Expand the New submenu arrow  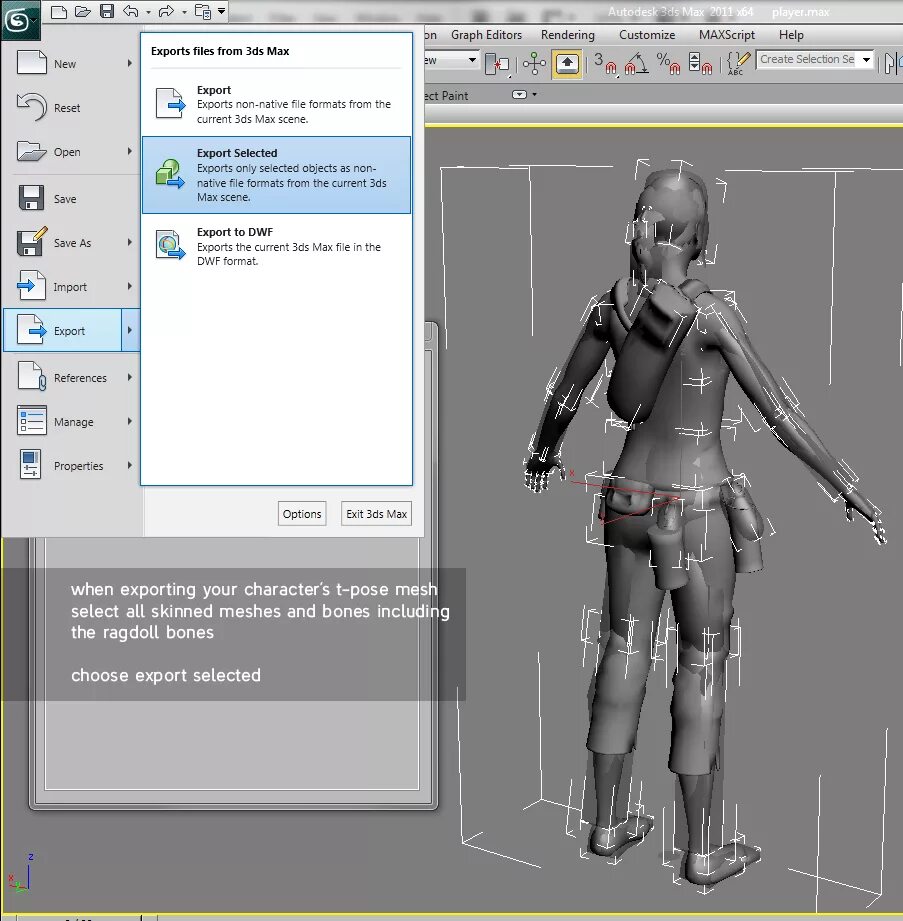(130, 63)
